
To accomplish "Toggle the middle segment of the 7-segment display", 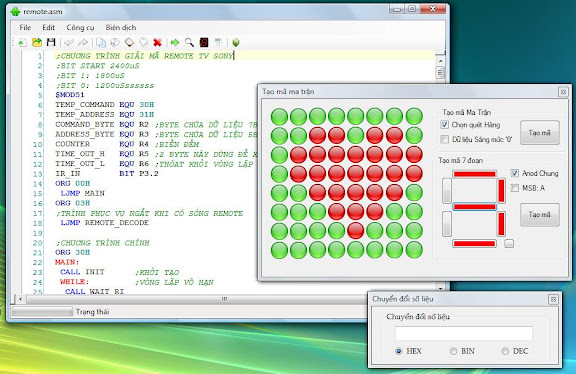I will coord(474,207).
